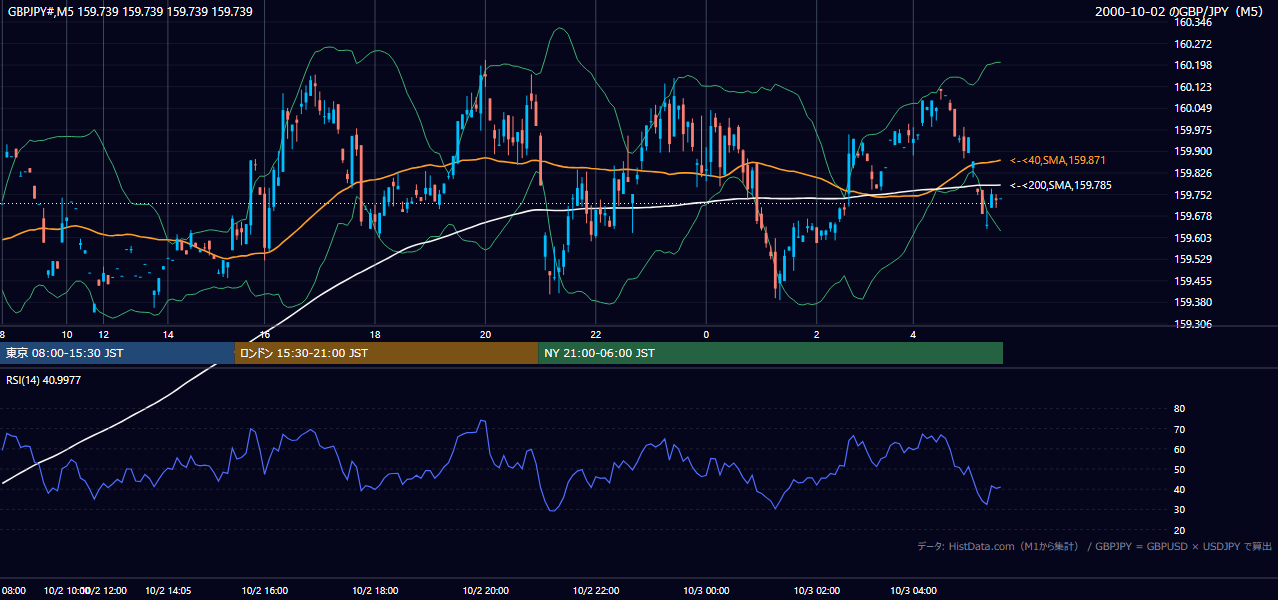Click price scale value 159.826

click(x=1193, y=173)
